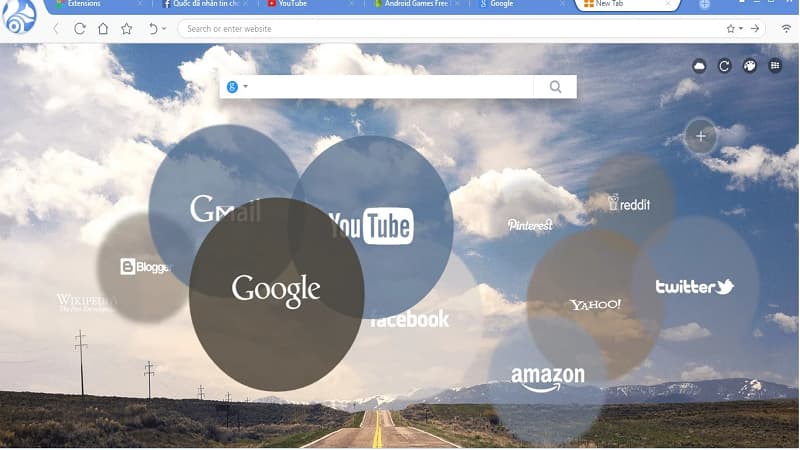The image size is (800, 450).
Task: Click the Wi-Fi icon in toolbar
Action: pos(786,29)
